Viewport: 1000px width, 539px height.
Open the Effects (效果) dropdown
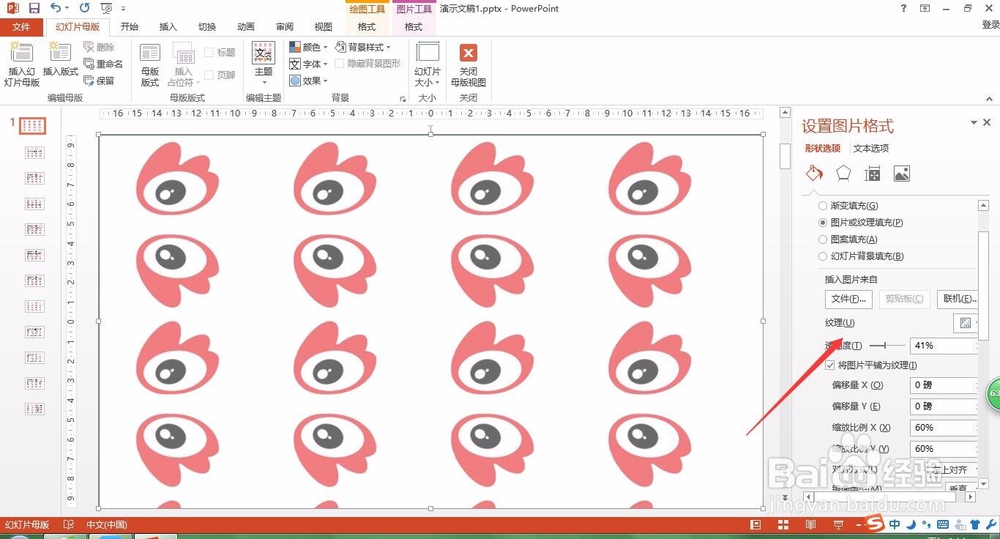(308, 81)
